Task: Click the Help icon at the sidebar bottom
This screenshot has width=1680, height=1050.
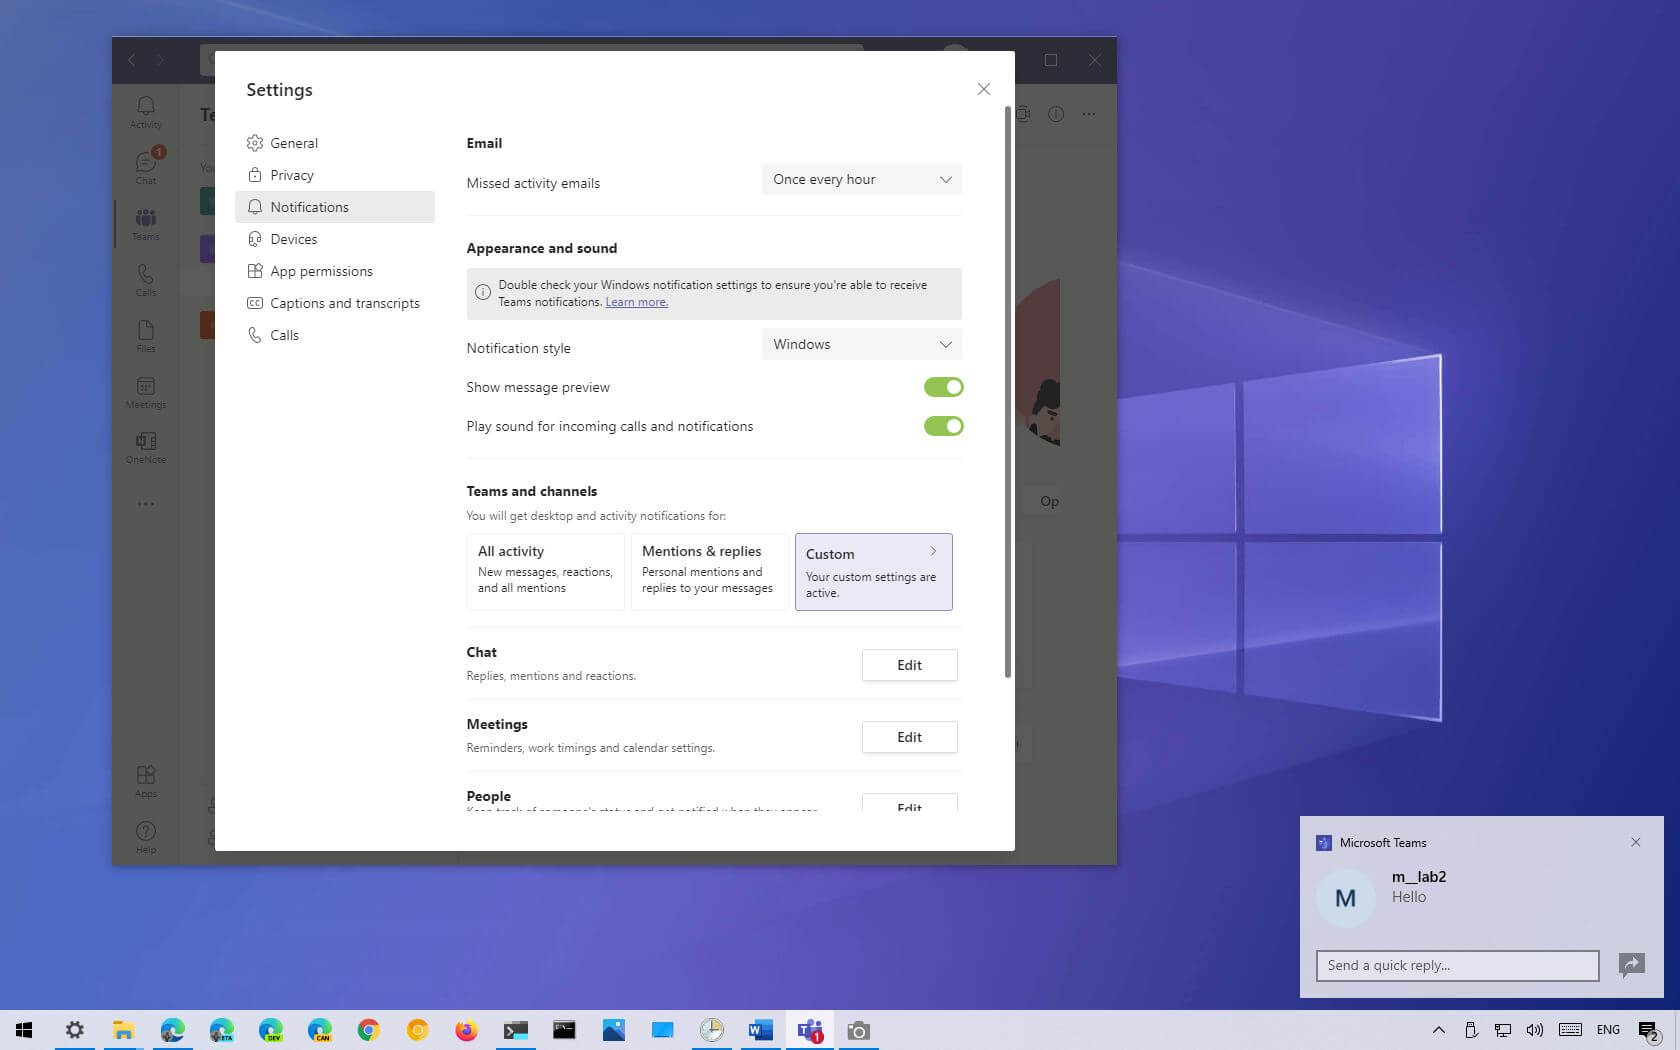Action: [x=146, y=833]
